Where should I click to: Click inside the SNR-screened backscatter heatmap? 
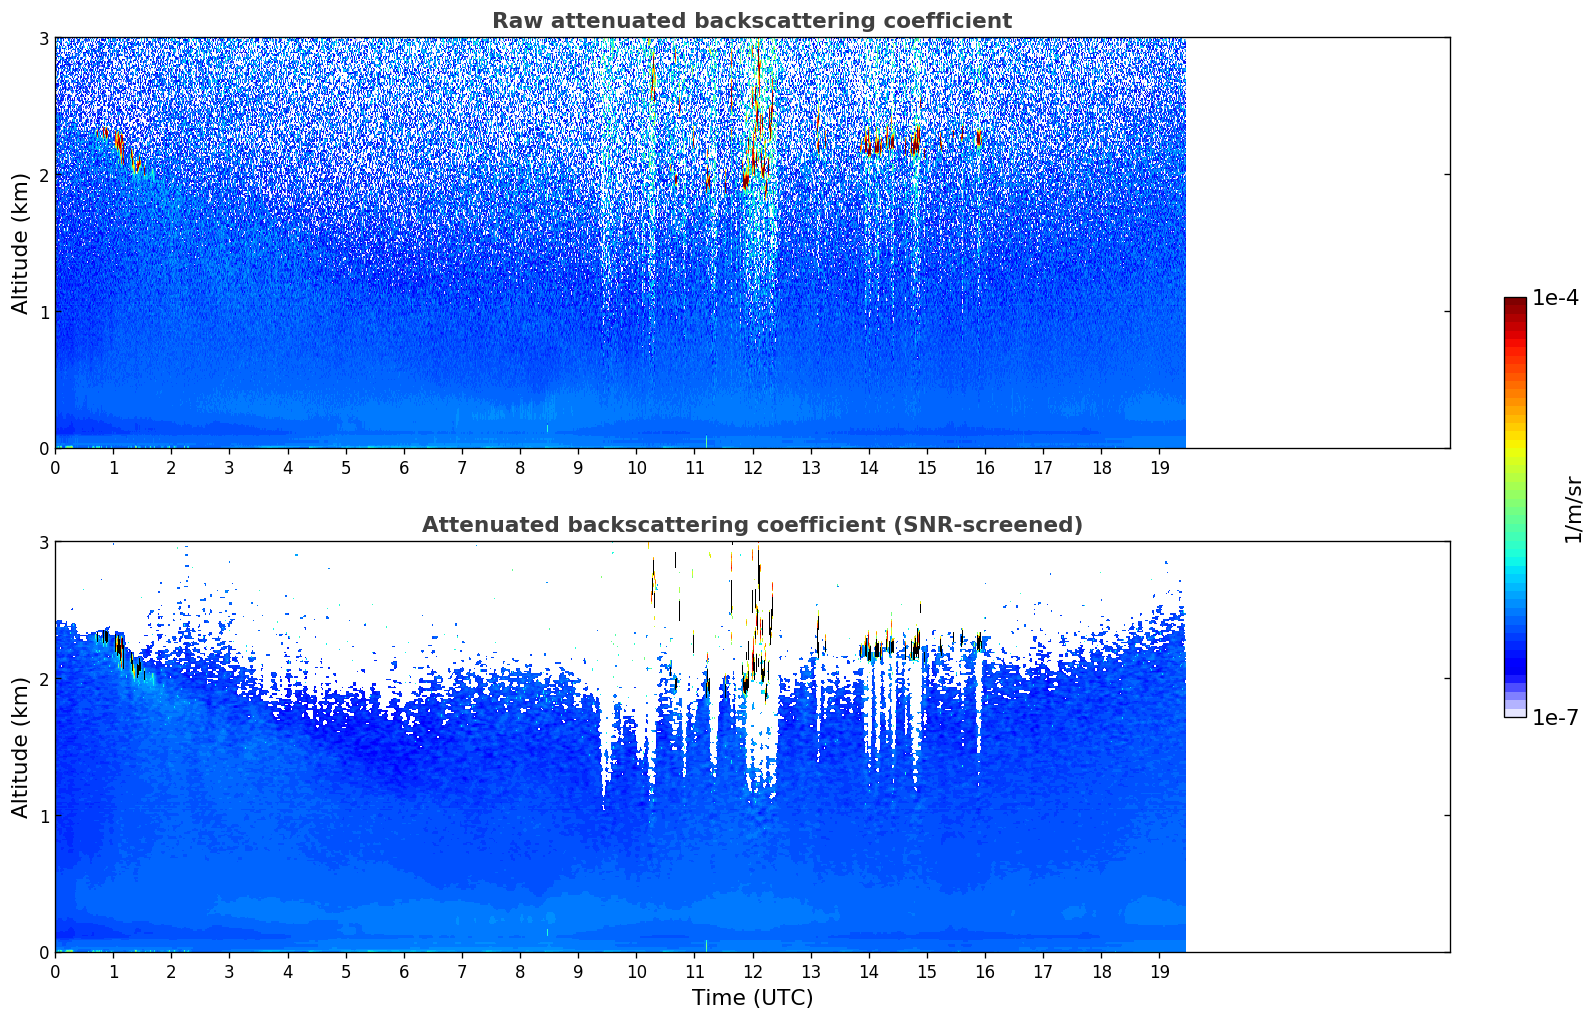[620, 747]
